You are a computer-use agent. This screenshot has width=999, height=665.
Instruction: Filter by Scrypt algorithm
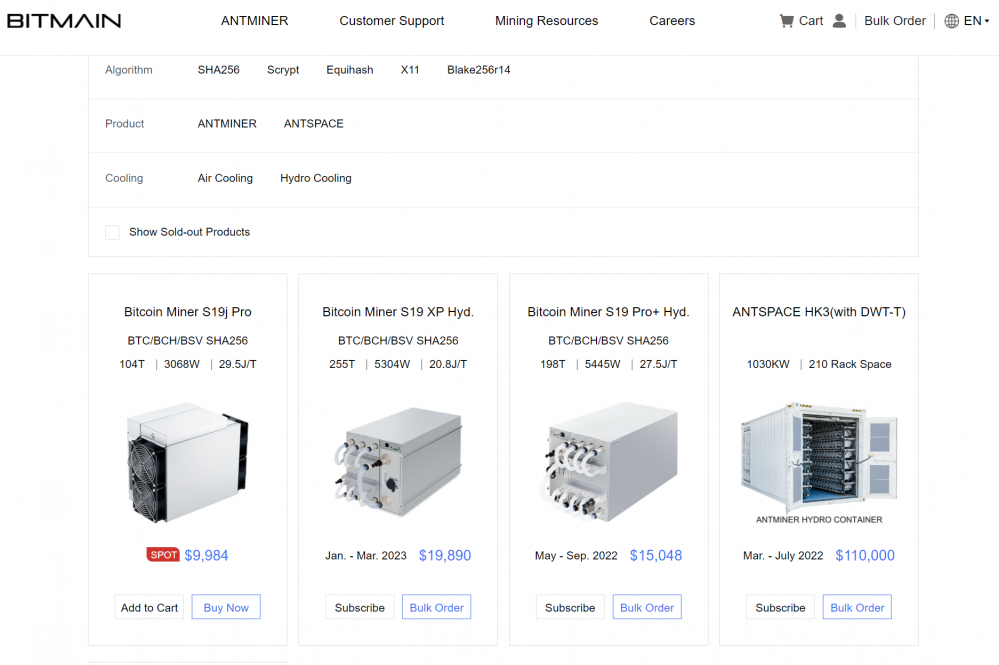[x=283, y=70]
